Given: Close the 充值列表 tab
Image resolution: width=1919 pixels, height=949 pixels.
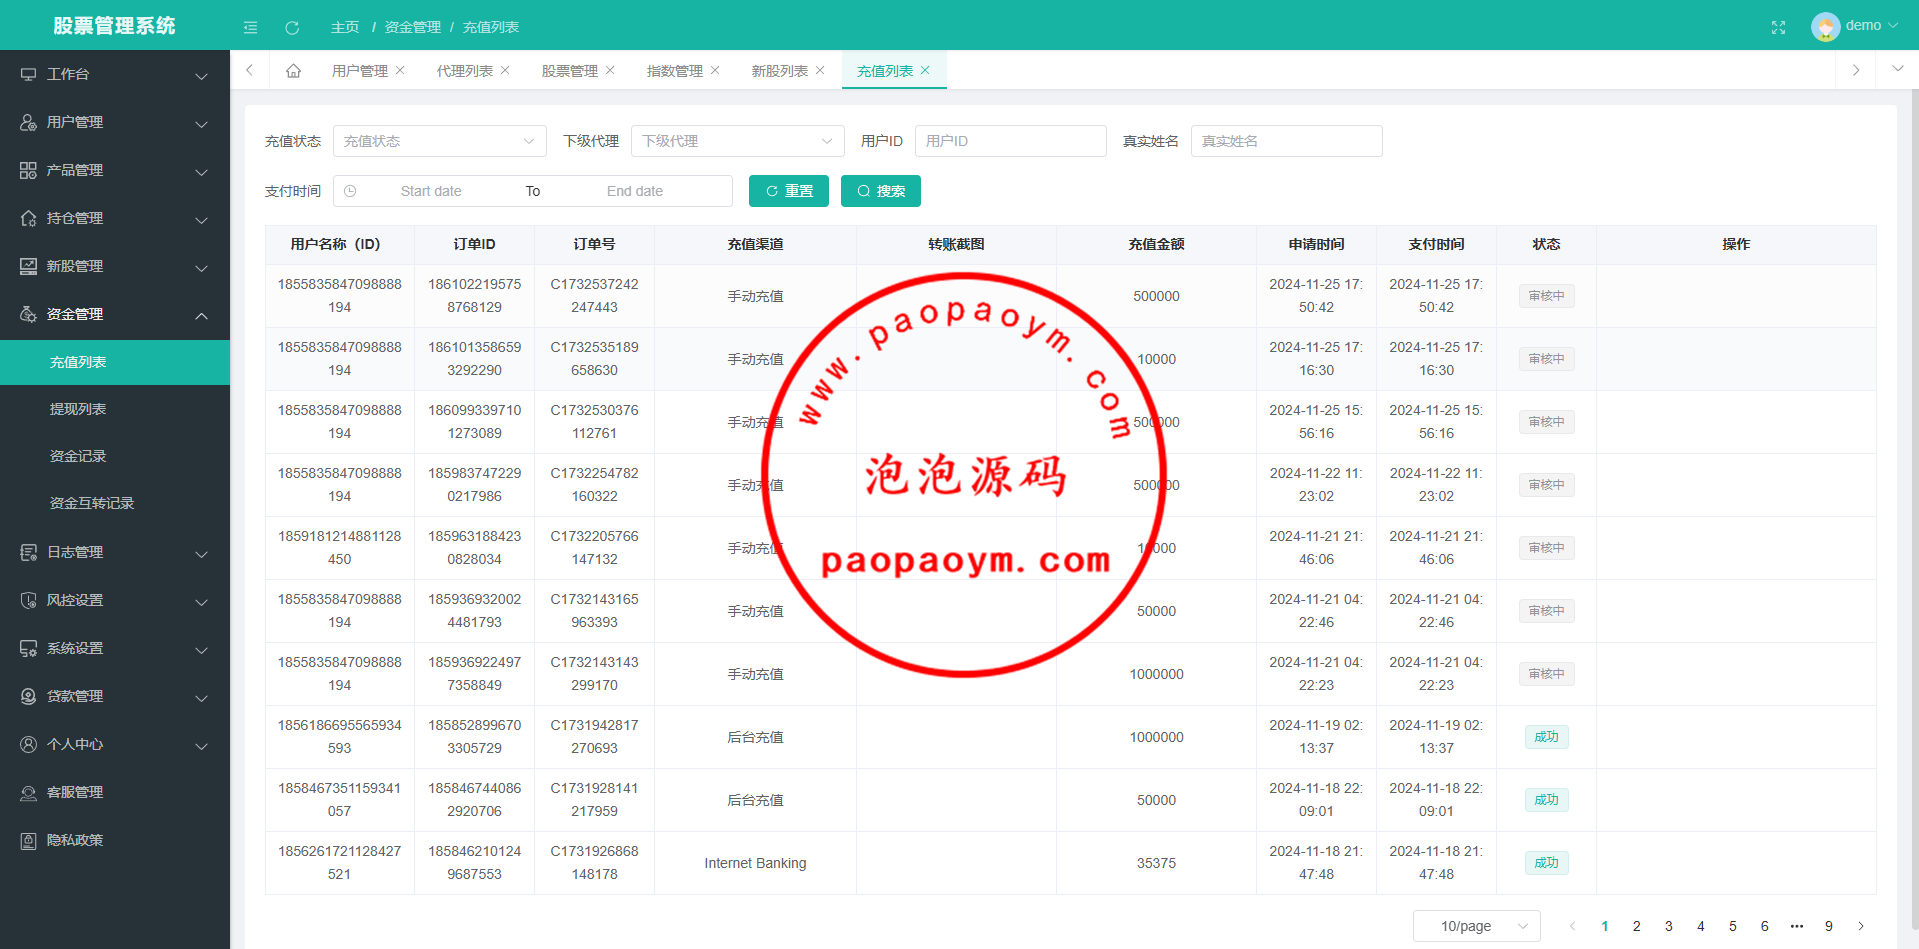Looking at the screenshot, I should pyautogui.click(x=925, y=70).
